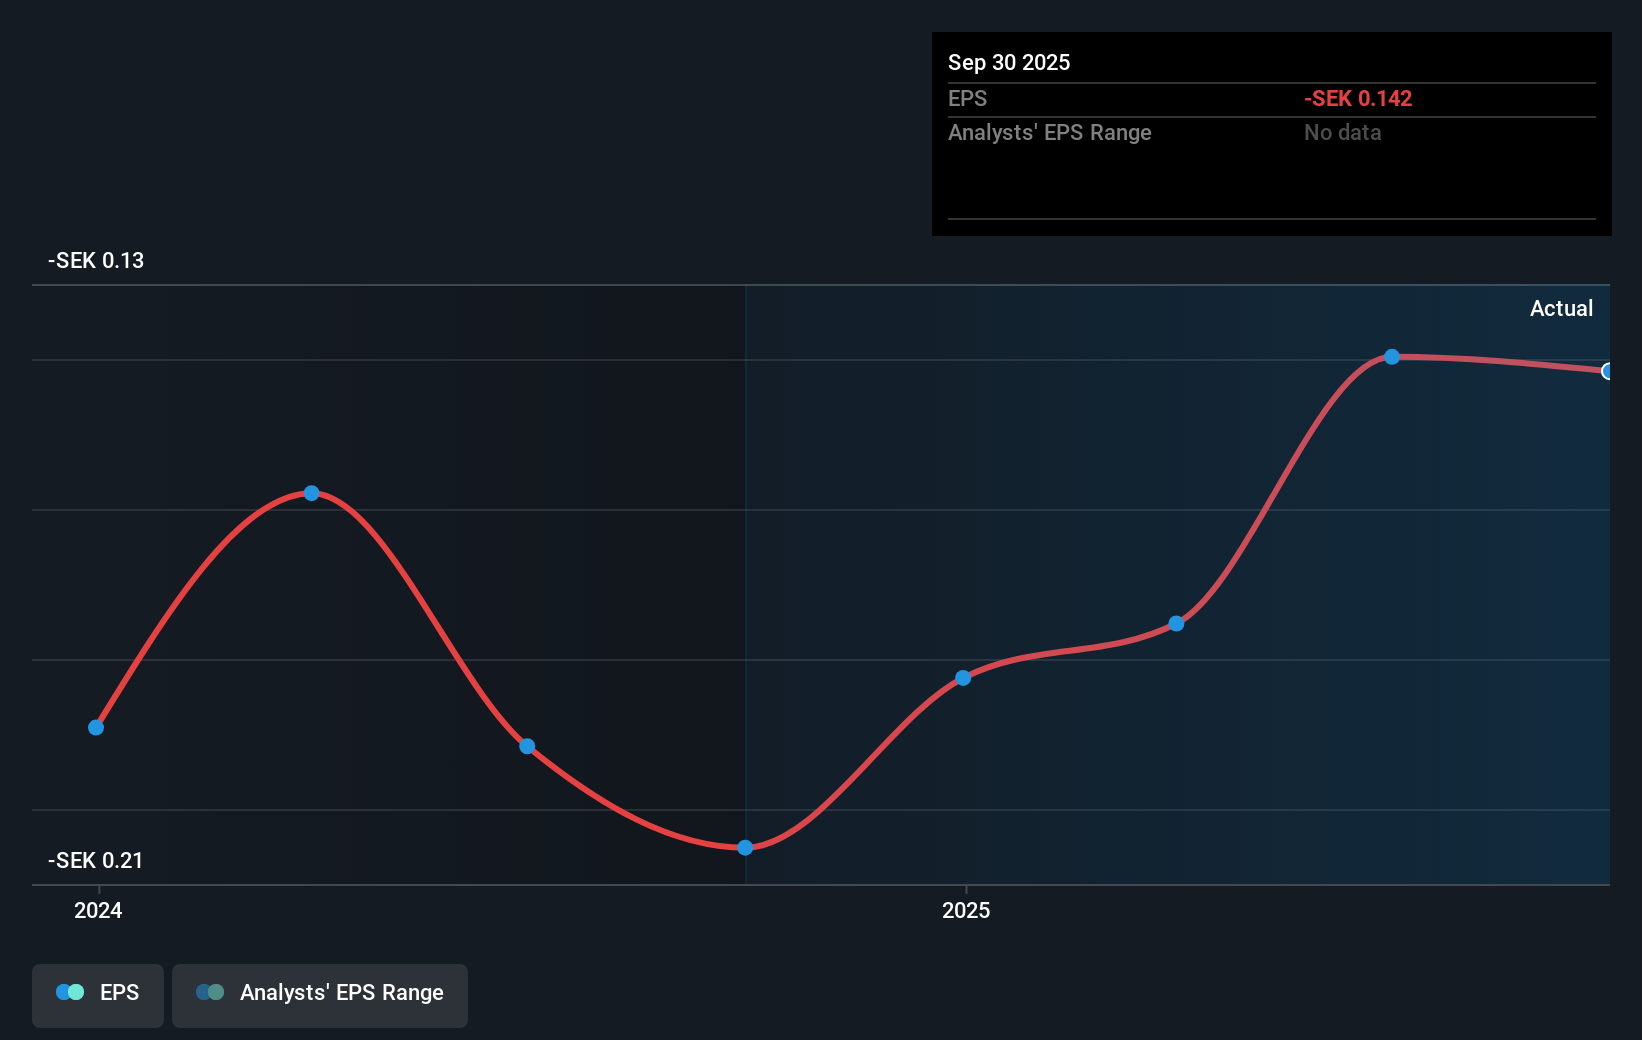Toggle the EPS series visibility
Screen dimensions: 1642x1040
click(x=97, y=995)
